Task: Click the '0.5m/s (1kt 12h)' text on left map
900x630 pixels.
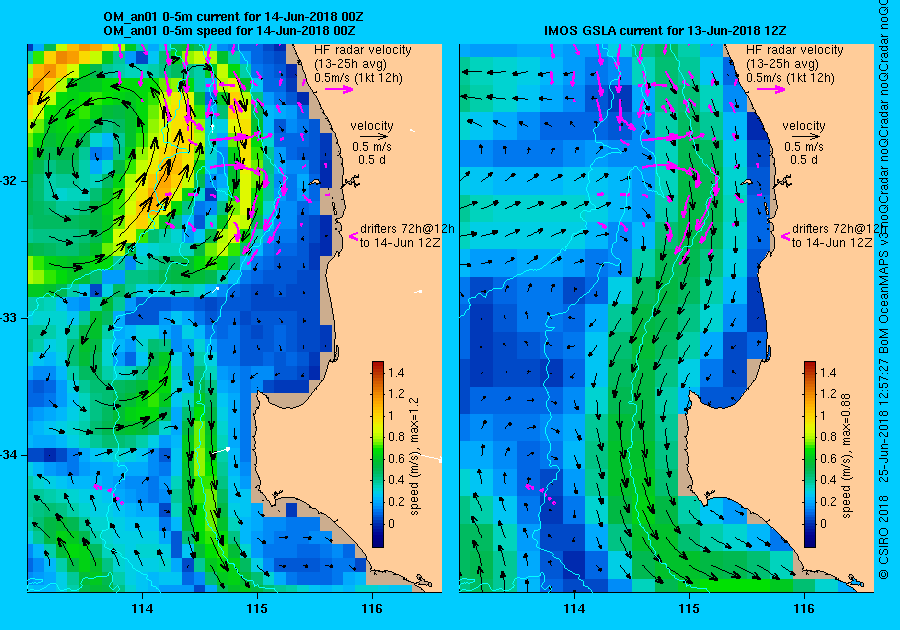Action: coord(358,78)
